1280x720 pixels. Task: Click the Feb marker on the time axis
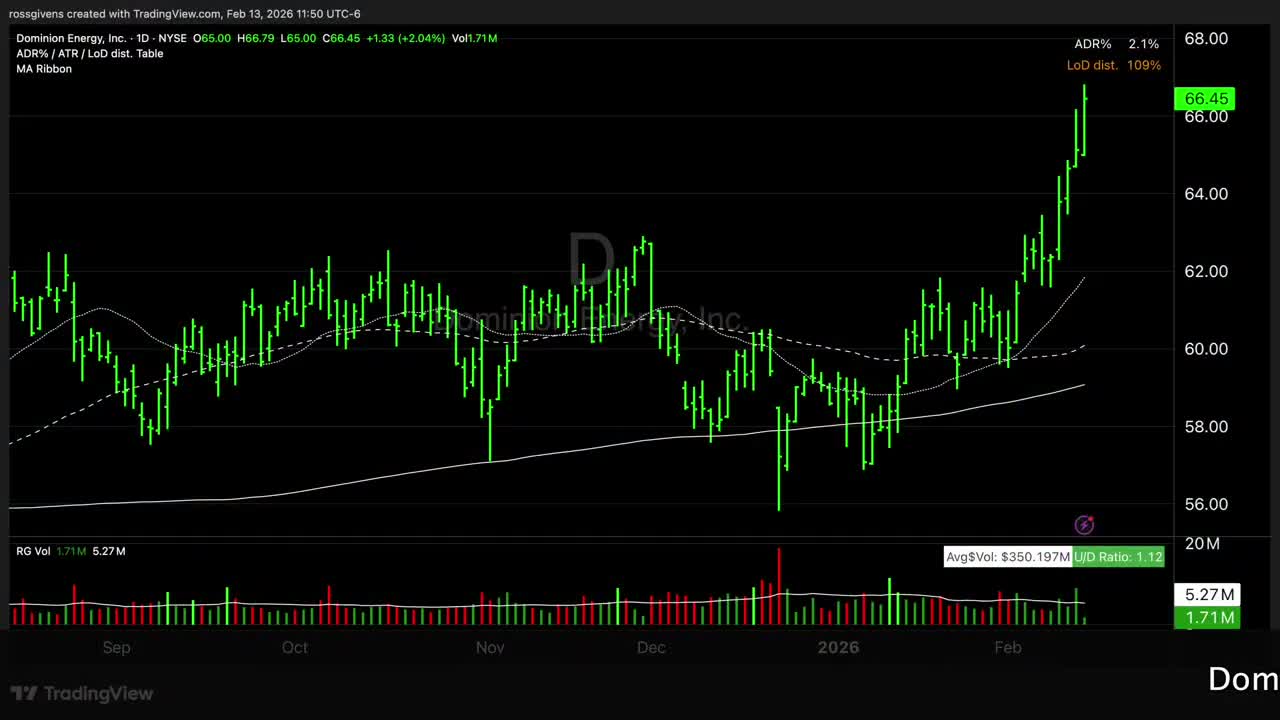[x=1008, y=648]
